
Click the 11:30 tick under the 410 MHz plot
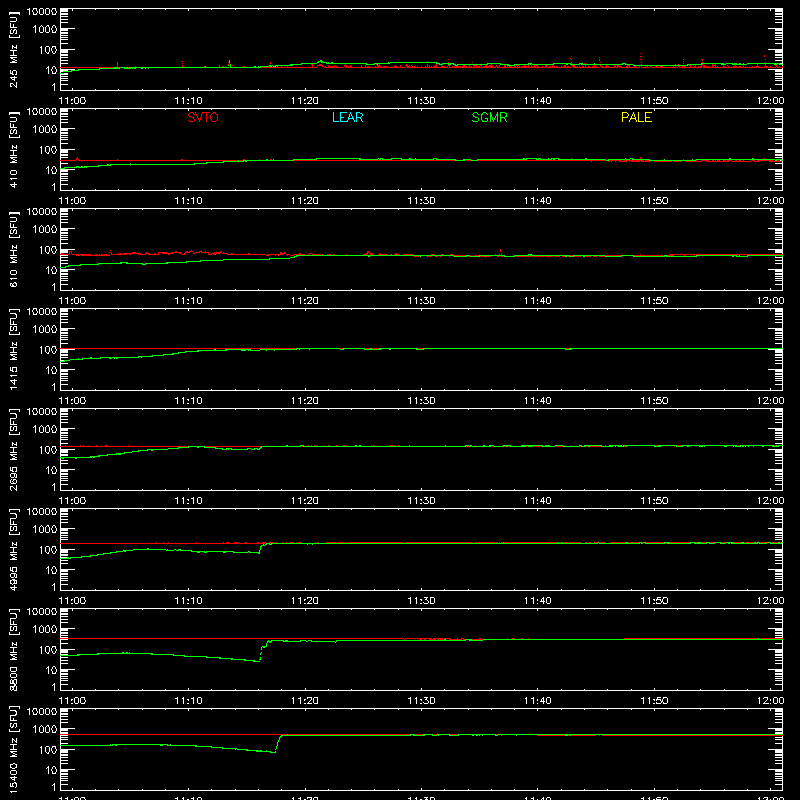421,201
